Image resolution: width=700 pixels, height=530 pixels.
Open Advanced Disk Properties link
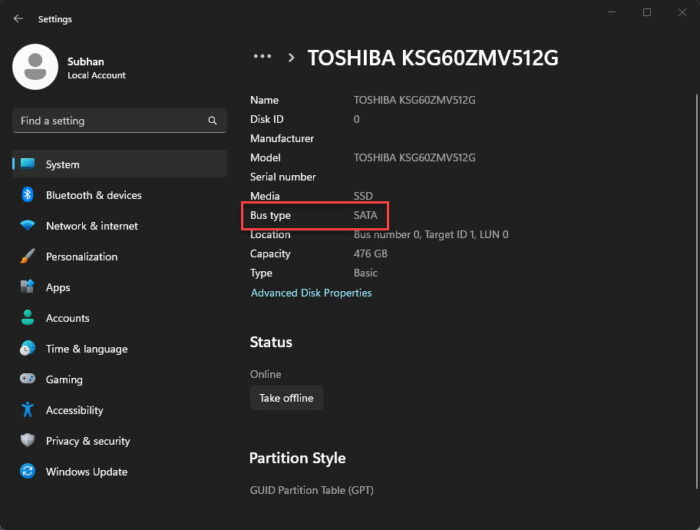(311, 293)
